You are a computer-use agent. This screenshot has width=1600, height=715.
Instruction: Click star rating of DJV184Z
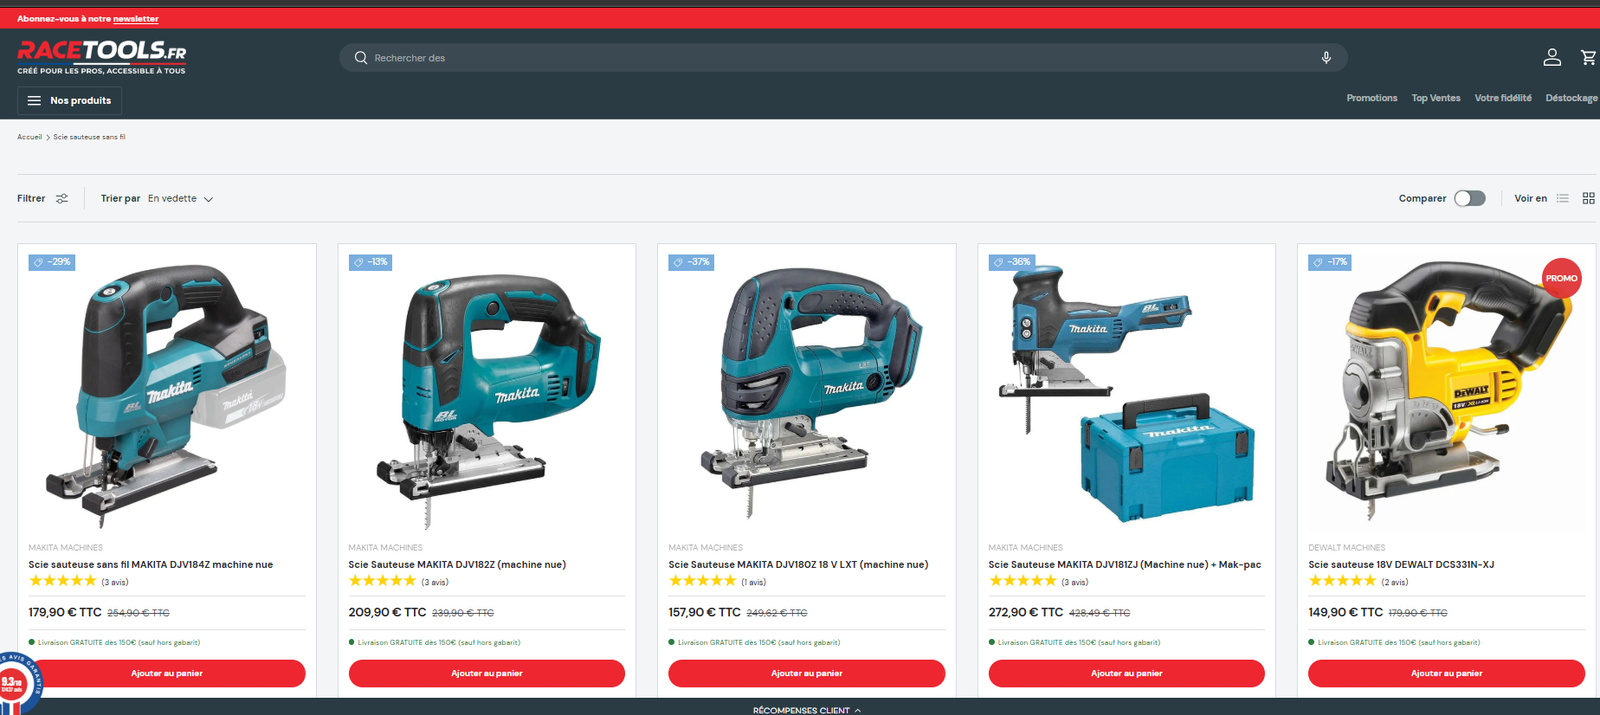click(x=62, y=581)
